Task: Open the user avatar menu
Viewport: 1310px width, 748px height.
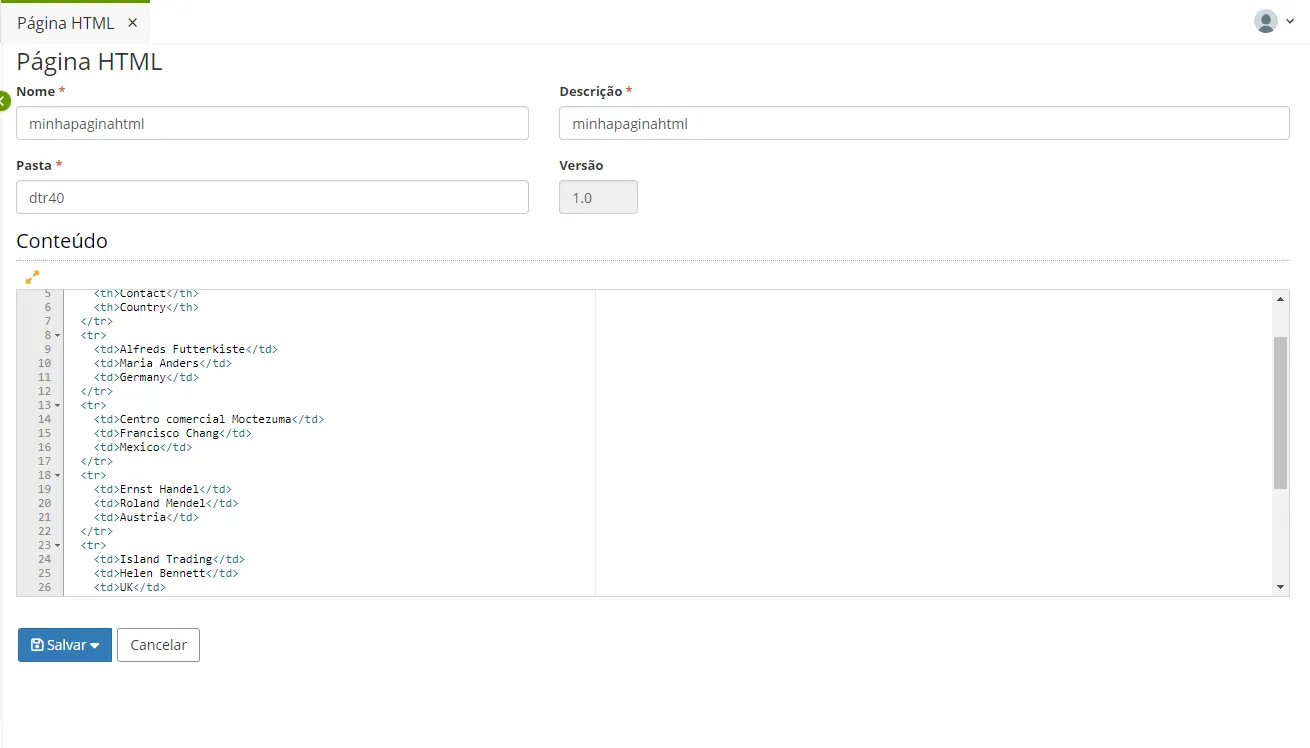Action: pos(1274,22)
